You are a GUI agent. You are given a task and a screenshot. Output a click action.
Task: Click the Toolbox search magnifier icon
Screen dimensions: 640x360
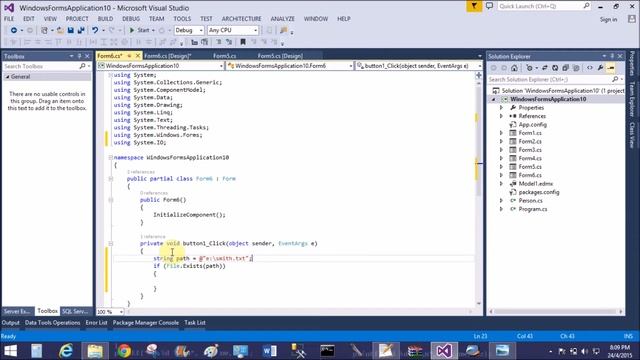click(82, 66)
